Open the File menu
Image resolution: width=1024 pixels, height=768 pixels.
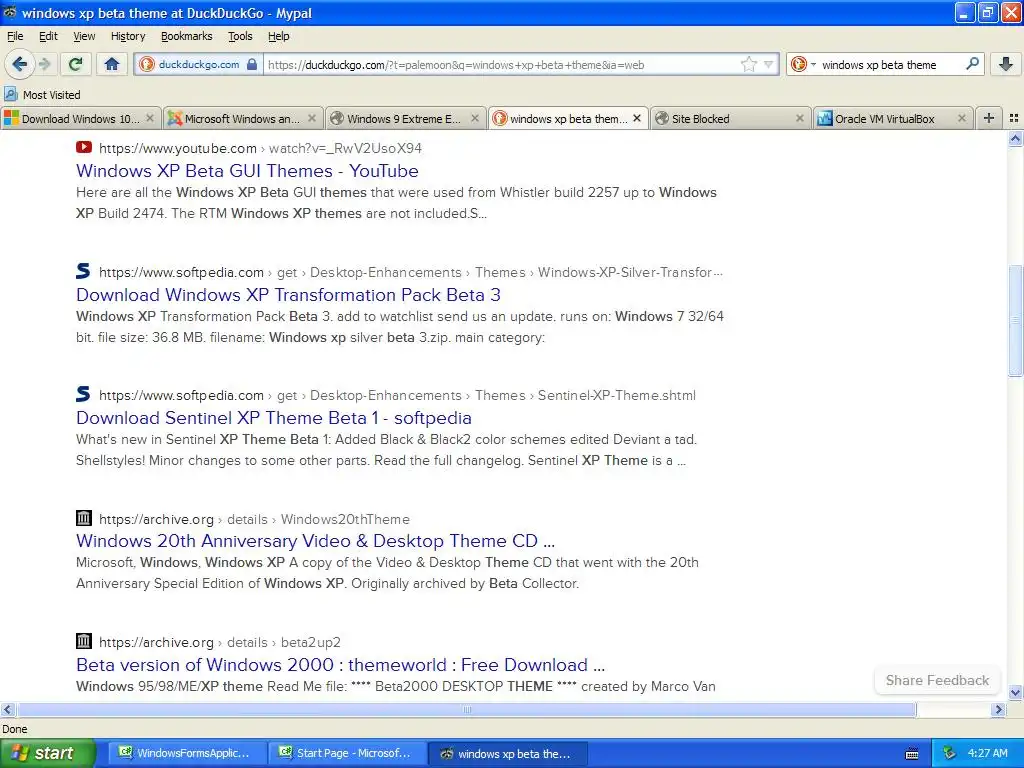coord(15,36)
